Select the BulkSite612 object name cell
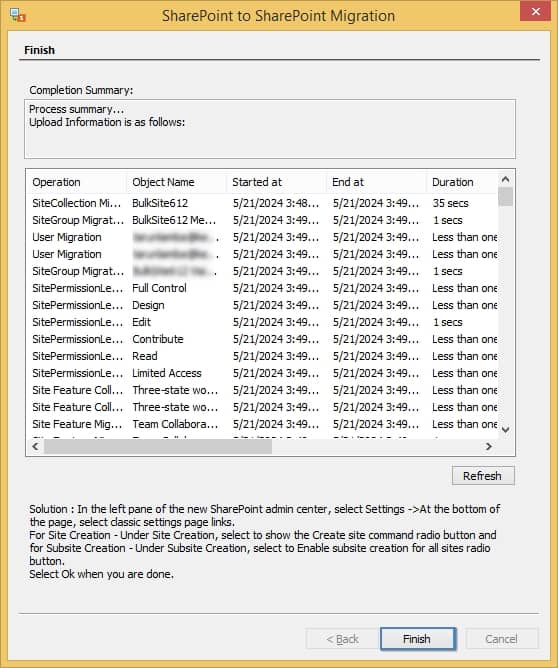This screenshot has width=558, height=668. [160, 203]
